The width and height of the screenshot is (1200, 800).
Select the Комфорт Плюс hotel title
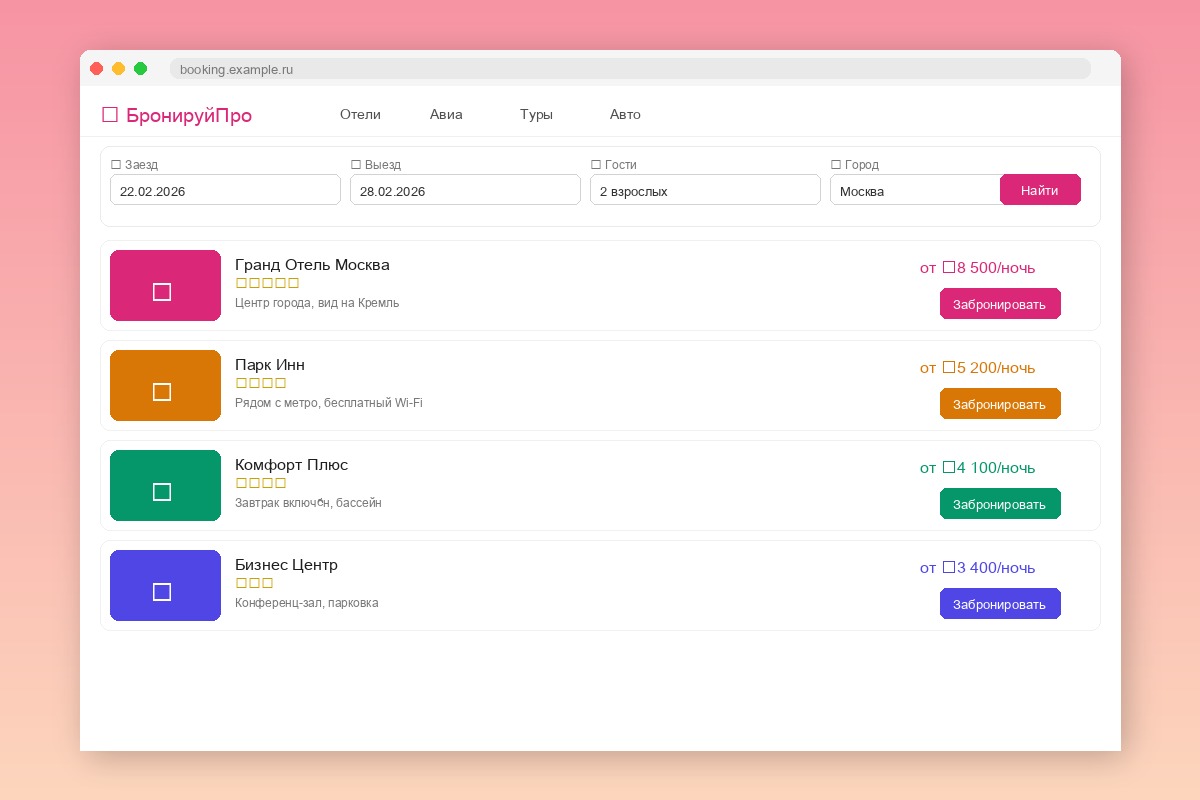coord(291,465)
